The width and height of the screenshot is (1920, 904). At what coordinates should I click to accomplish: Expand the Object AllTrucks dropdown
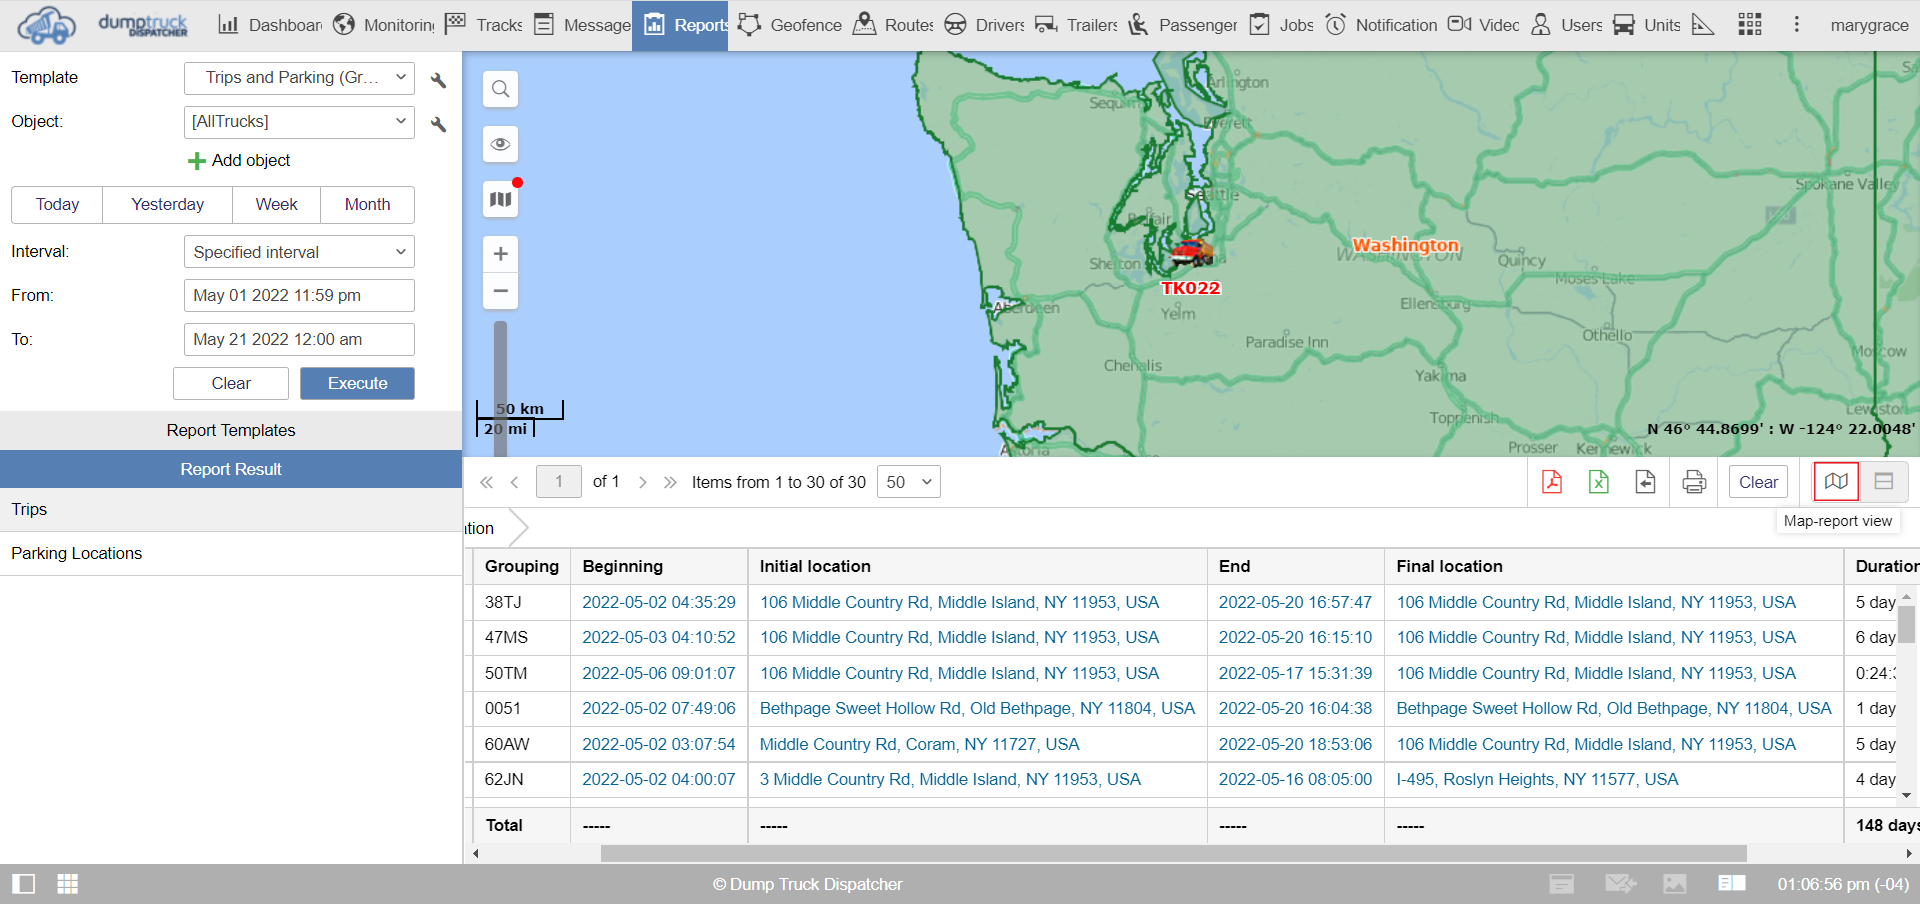coord(299,122)
